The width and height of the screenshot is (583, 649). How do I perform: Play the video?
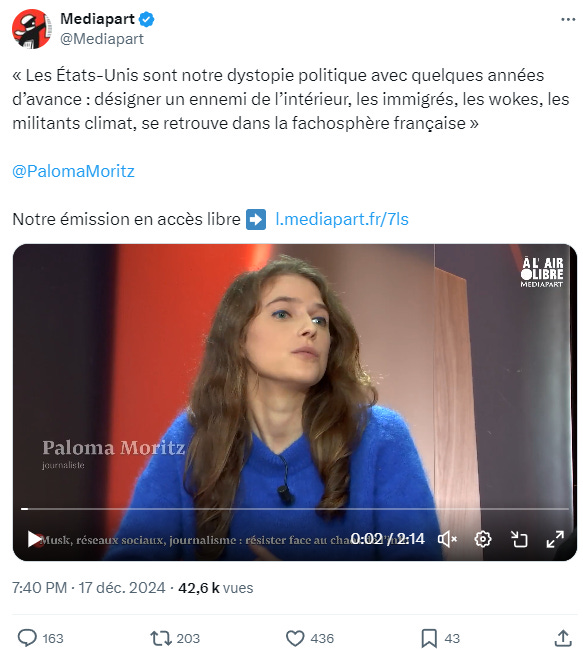click(x=34, y=539)
